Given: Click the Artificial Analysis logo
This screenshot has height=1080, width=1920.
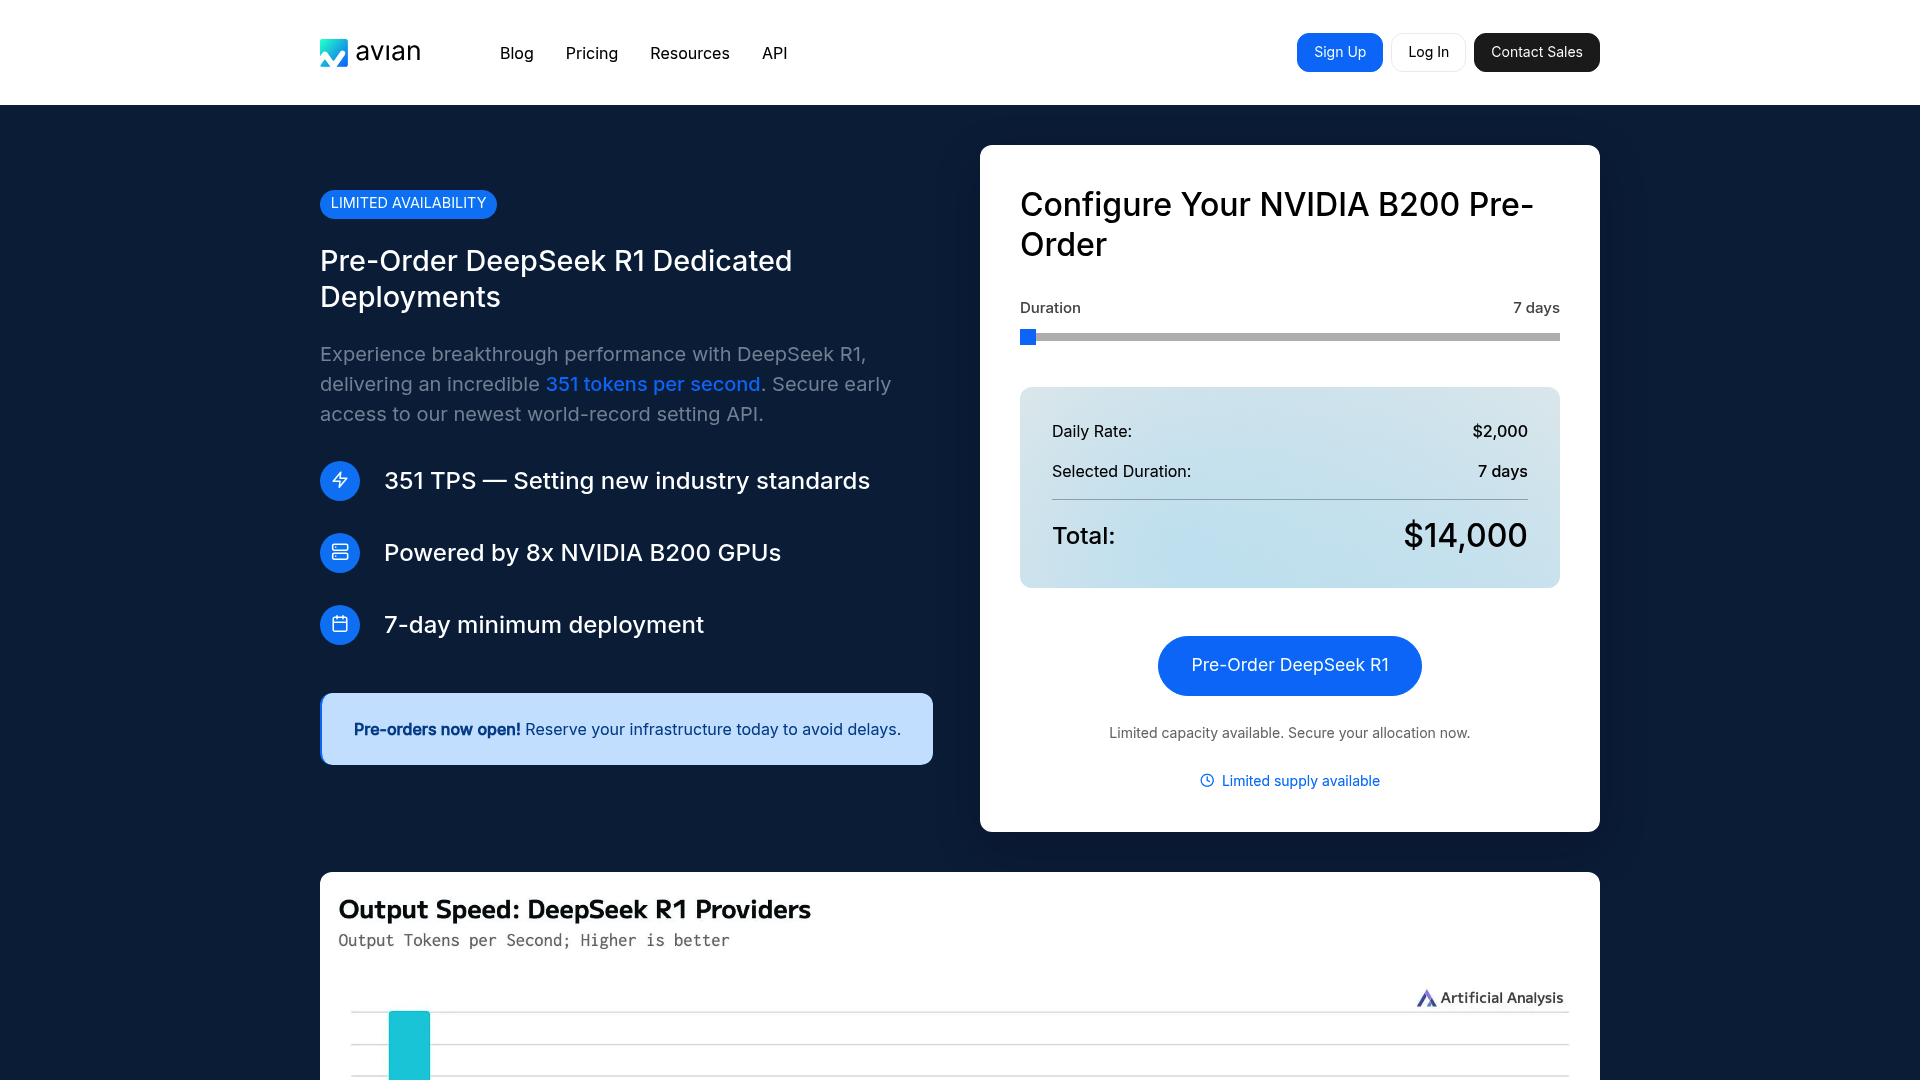Looking at the screenshot, I should tap(1490, 998).
